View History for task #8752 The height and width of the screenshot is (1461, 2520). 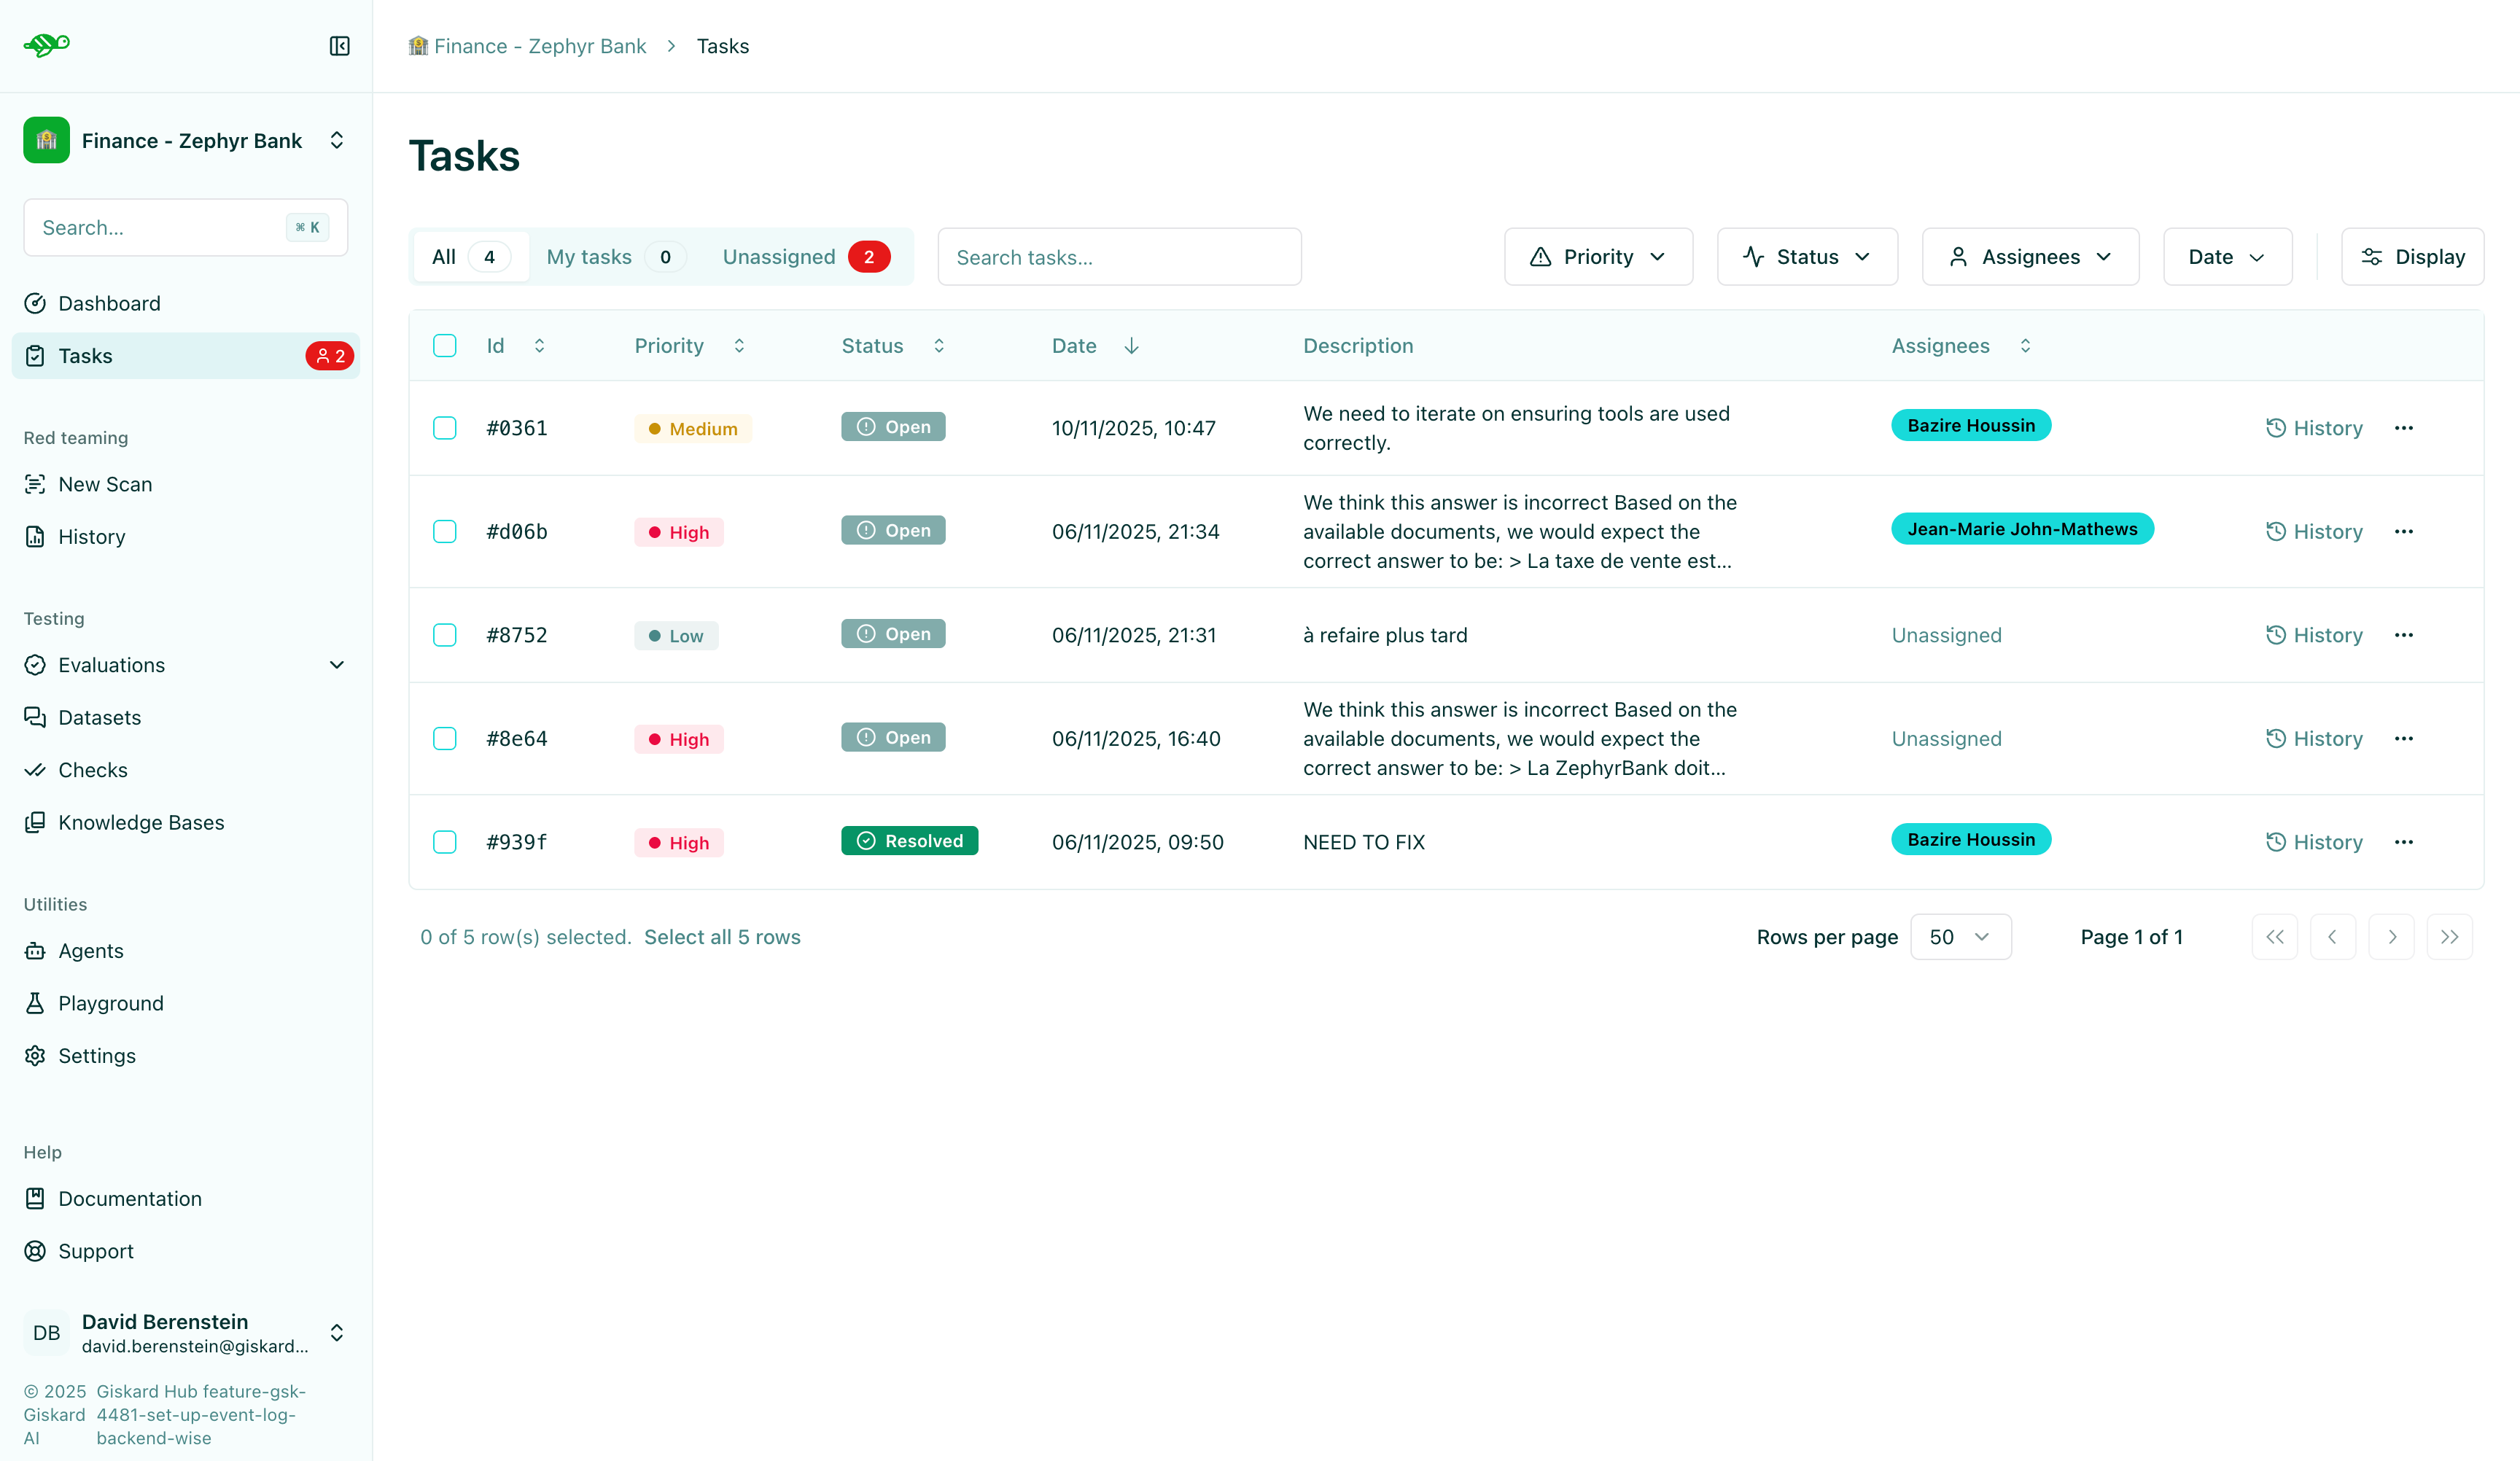[x=2314, y=635]
